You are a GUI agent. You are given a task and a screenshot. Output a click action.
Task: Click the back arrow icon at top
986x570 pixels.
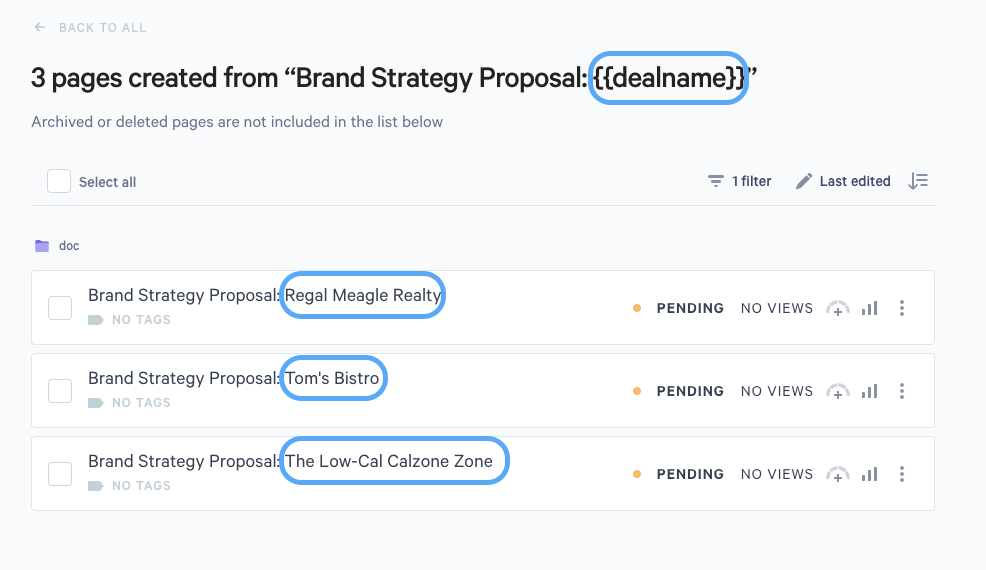tap(40, 27)
